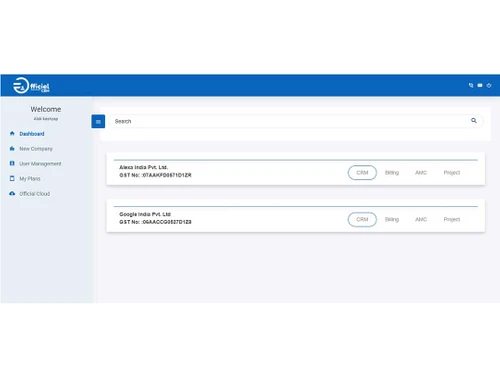Open User Management in the sidebar
Image resolution: width=500 pixels, height=375 pixels.
40,164
